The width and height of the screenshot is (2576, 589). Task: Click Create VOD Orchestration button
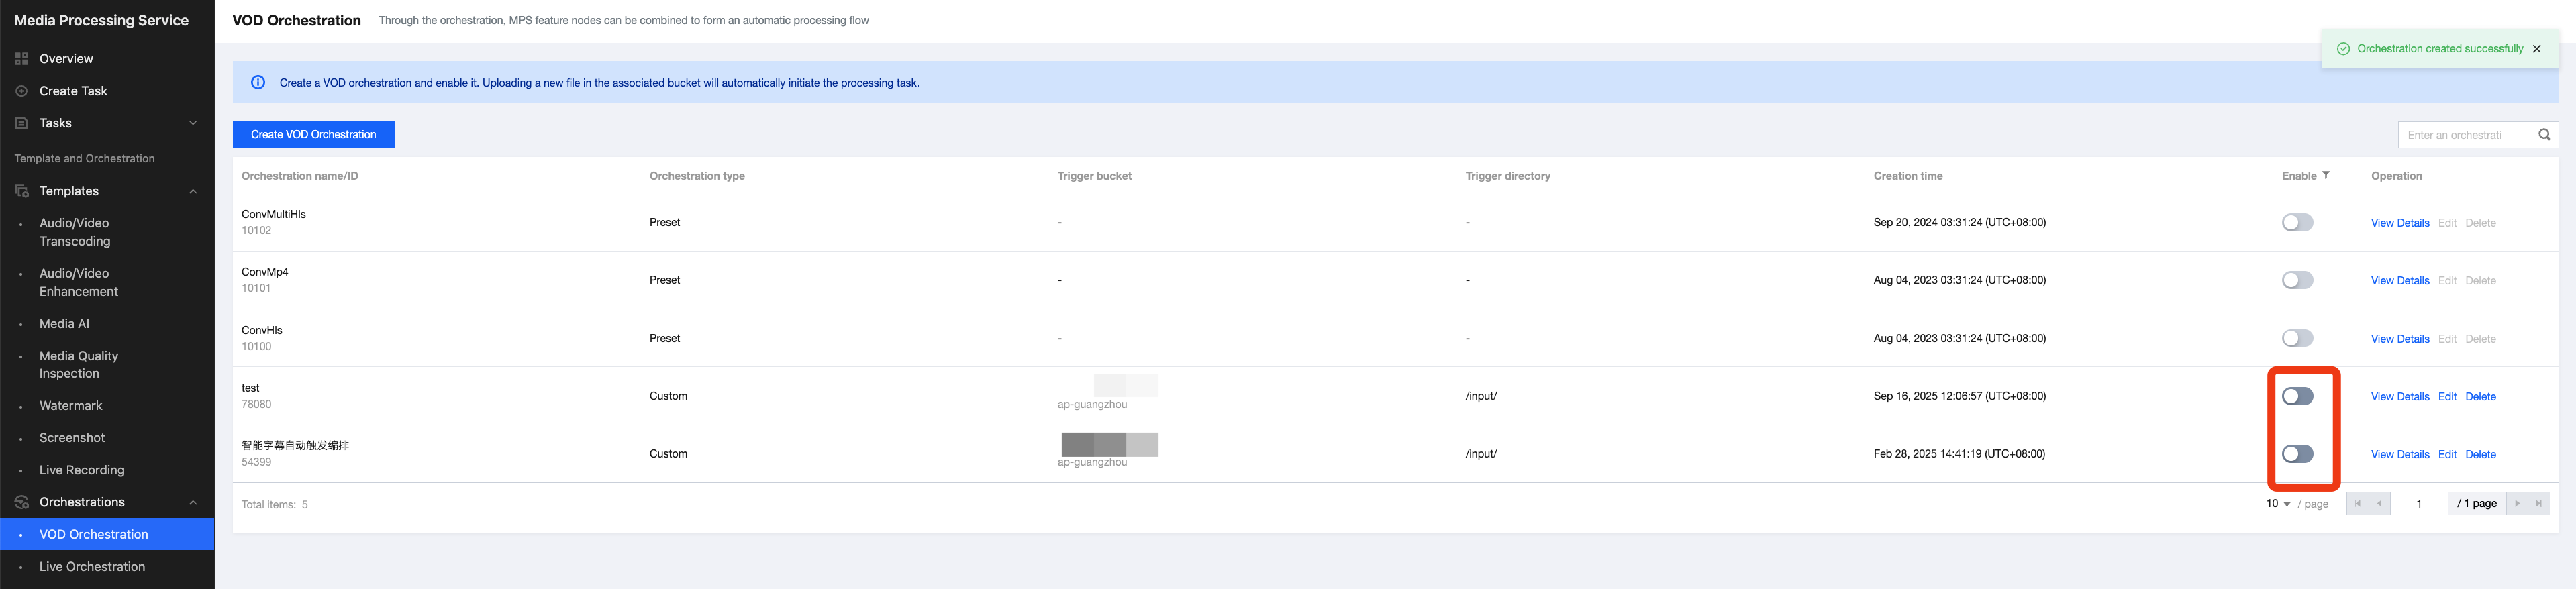313,135
